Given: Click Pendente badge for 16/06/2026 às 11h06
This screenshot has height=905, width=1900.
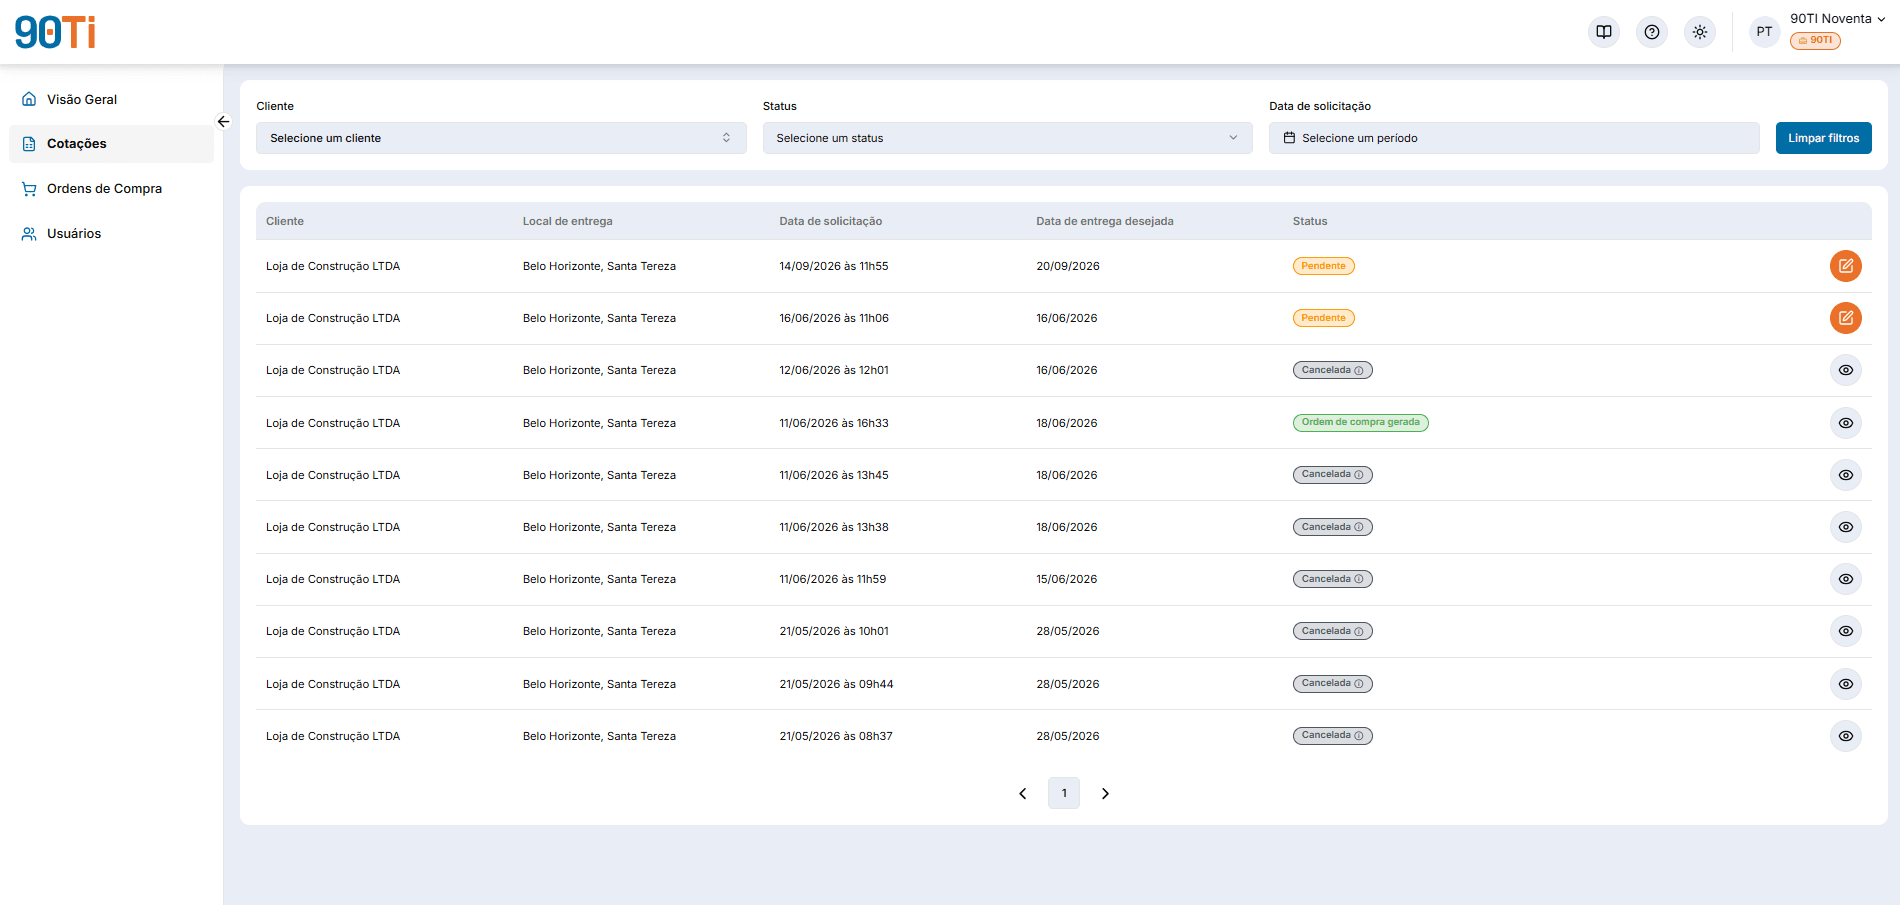Looking at the screenshot, I should point(1323,318).
